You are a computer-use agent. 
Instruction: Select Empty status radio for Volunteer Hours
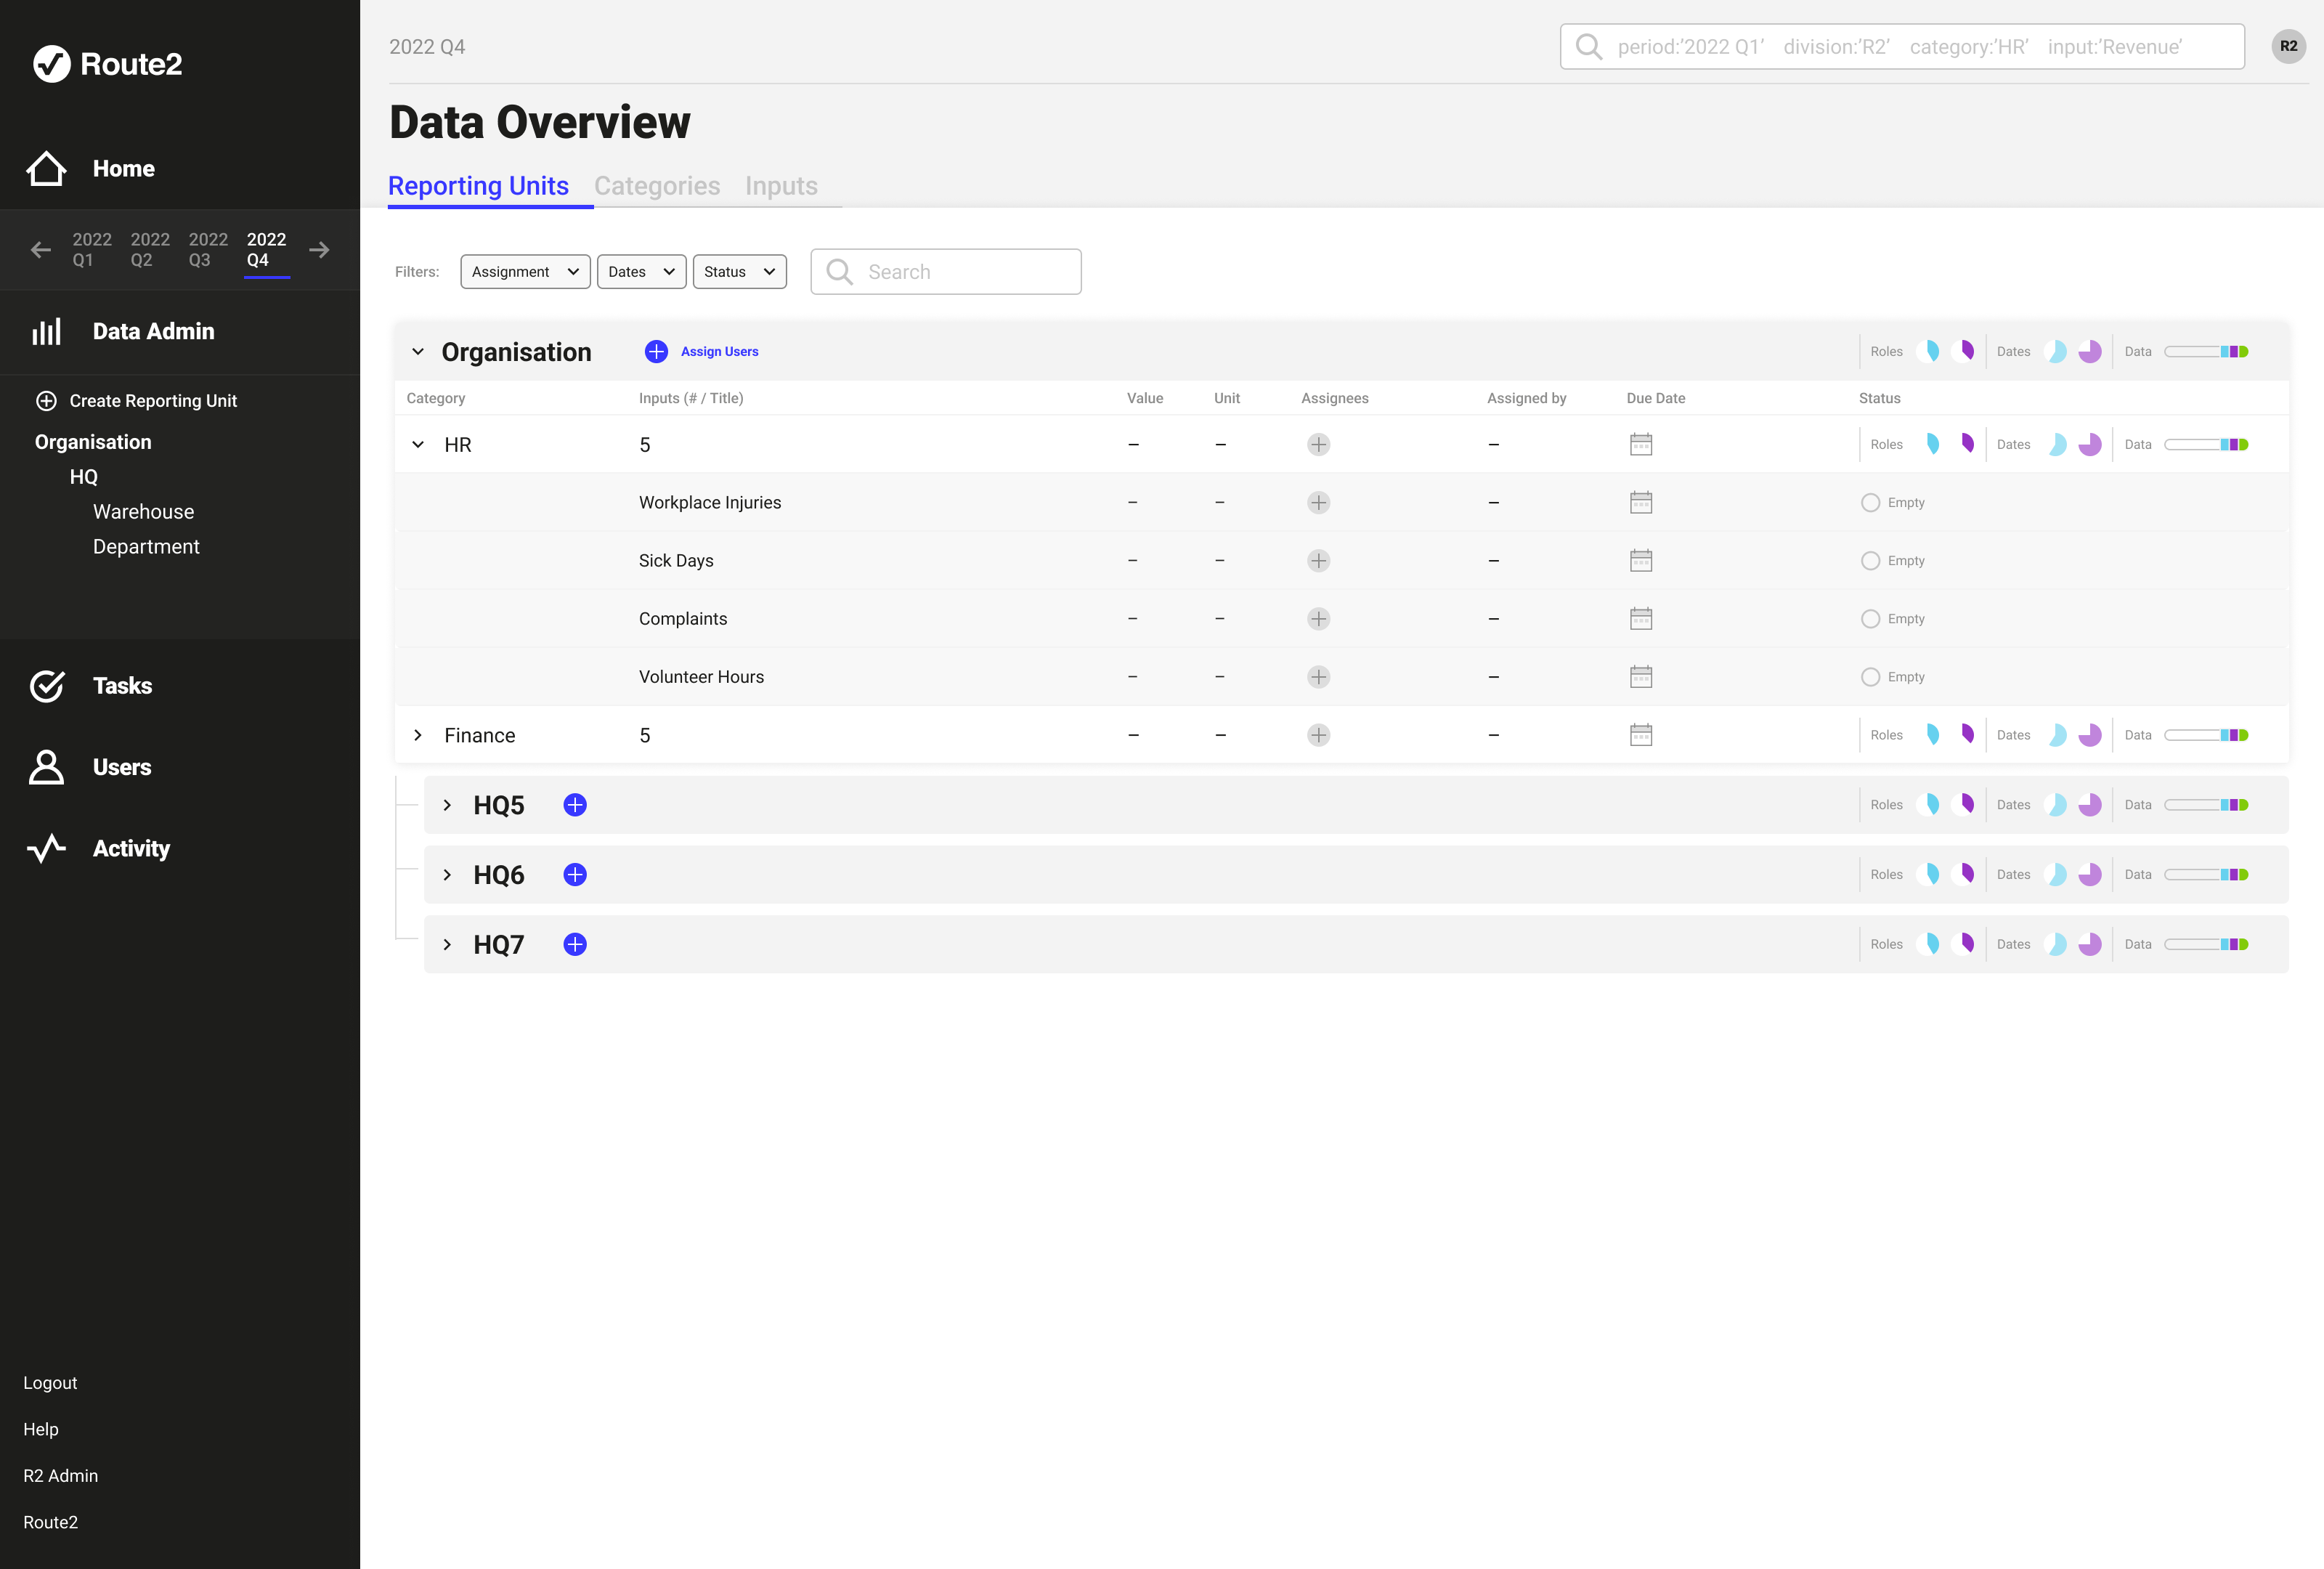tap(1870, 677)
